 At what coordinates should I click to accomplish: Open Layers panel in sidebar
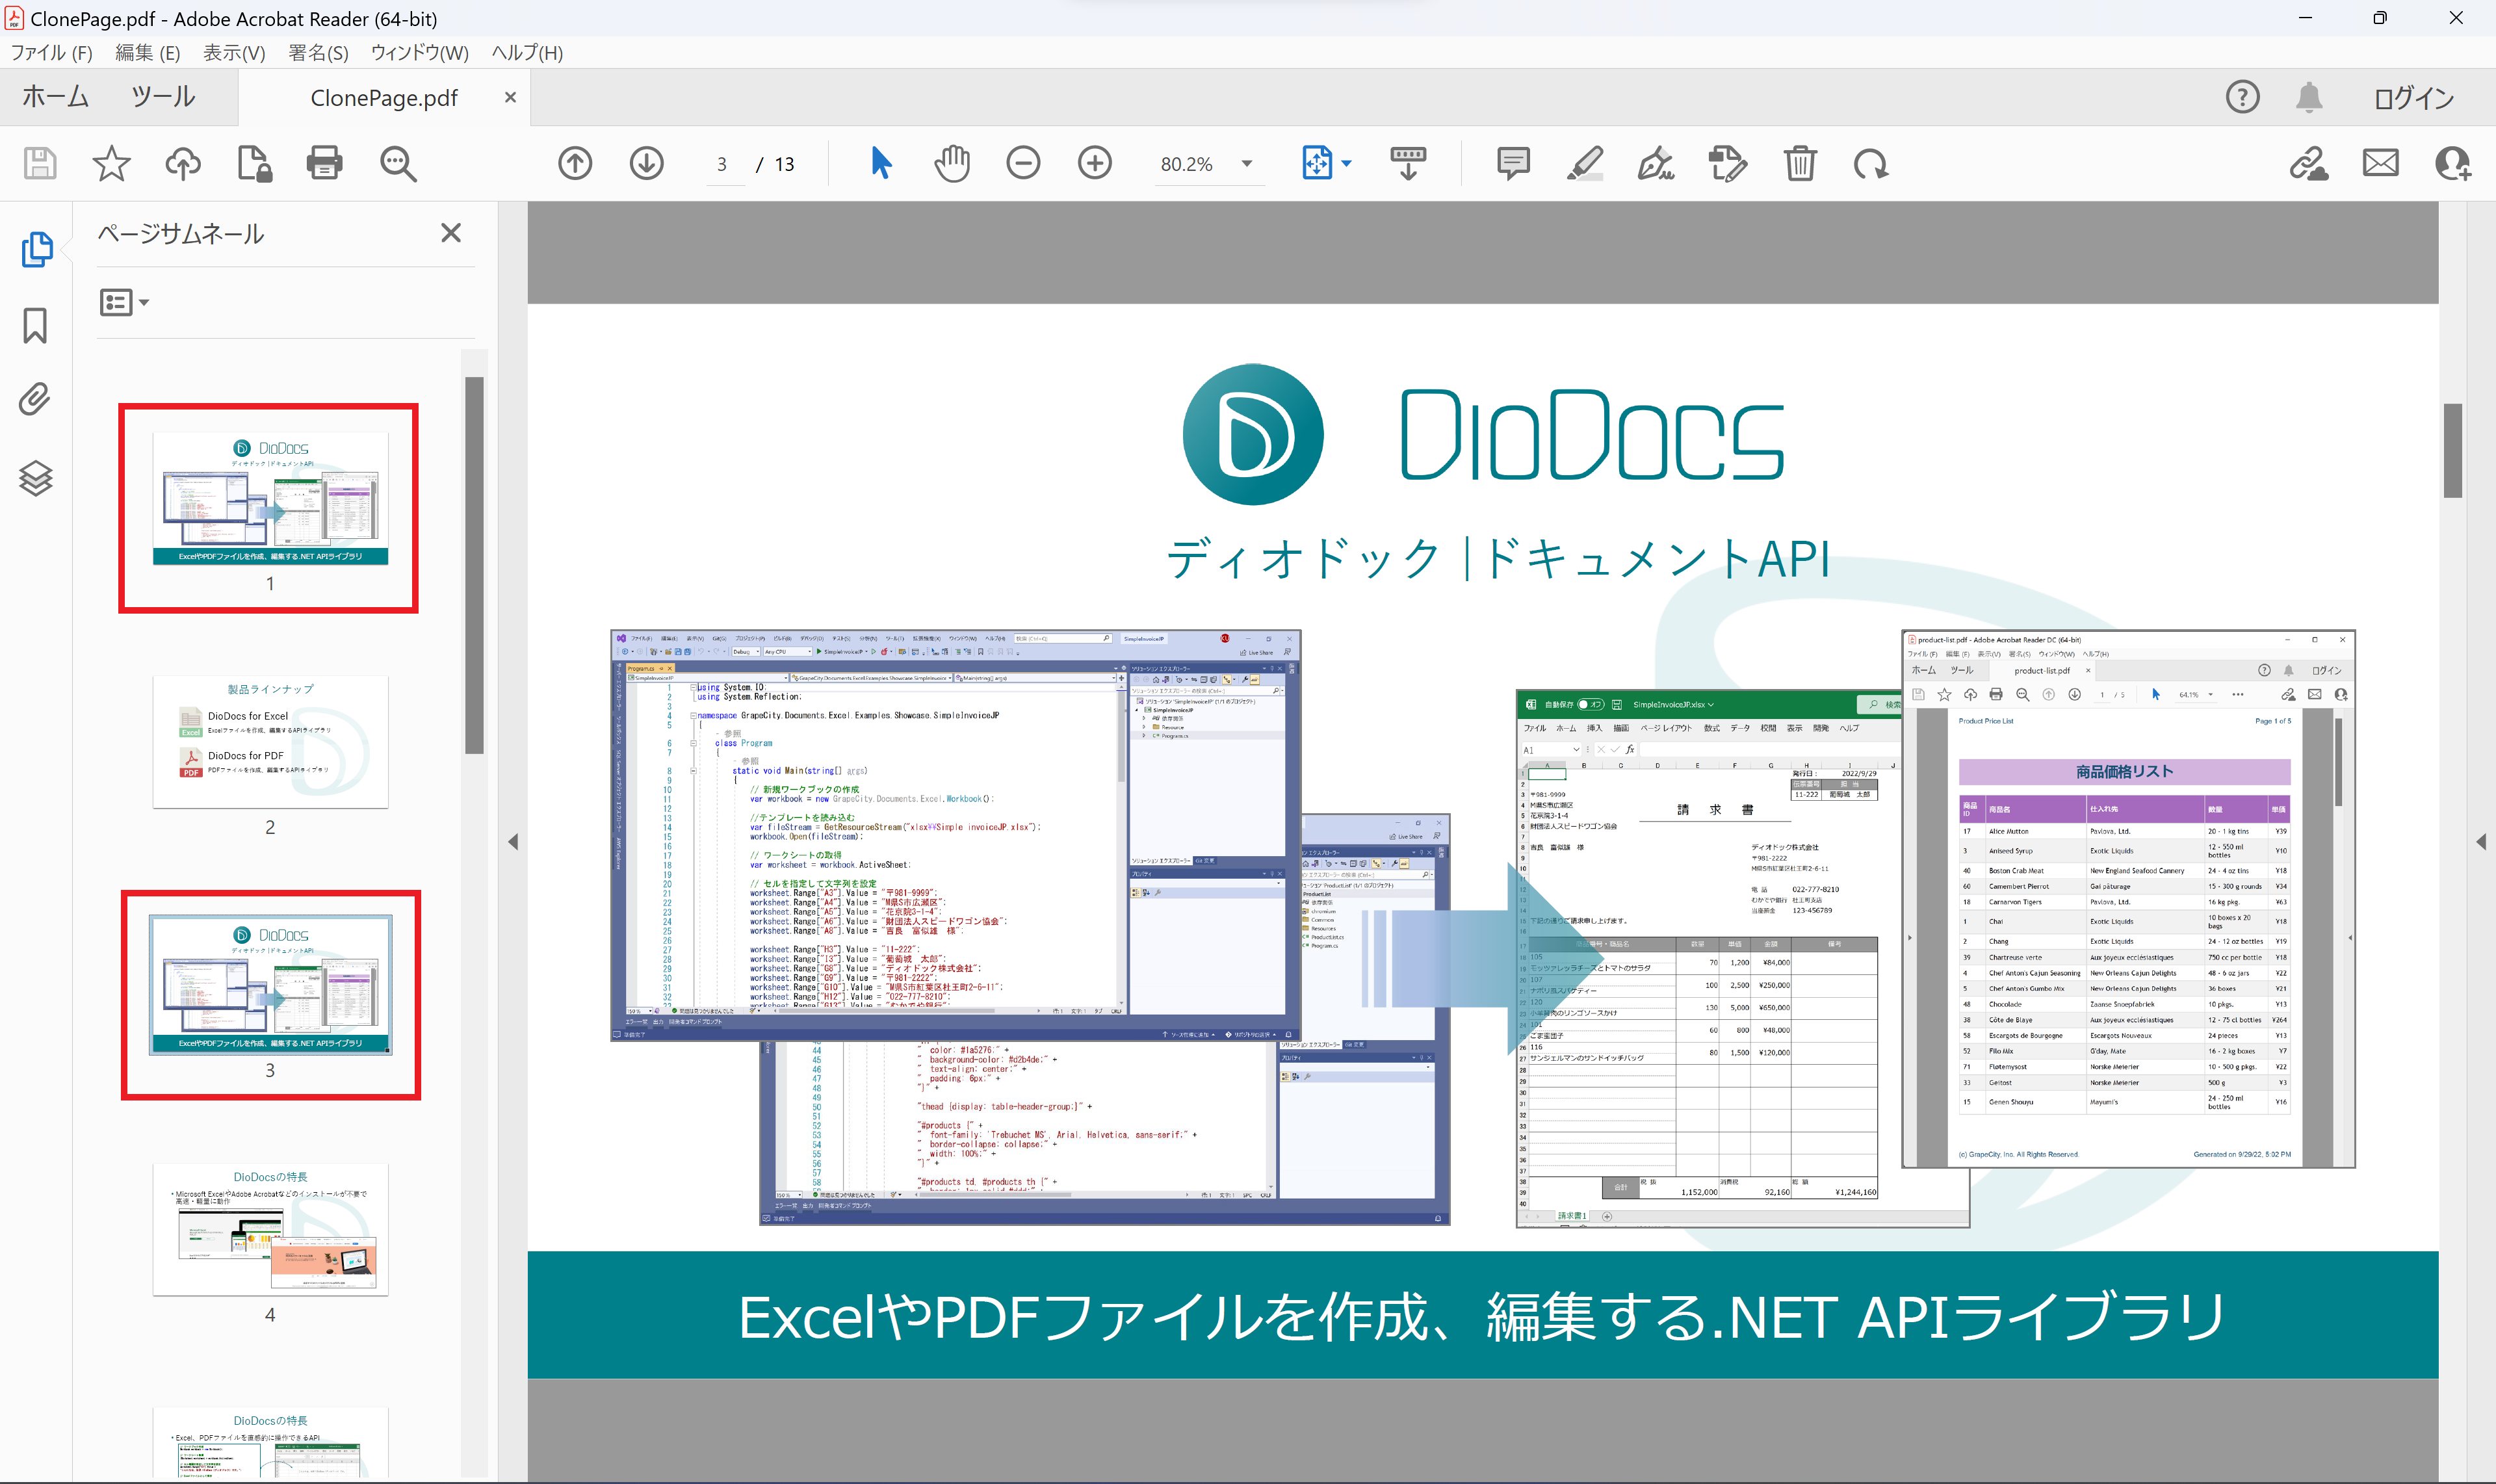coord(36,478)
